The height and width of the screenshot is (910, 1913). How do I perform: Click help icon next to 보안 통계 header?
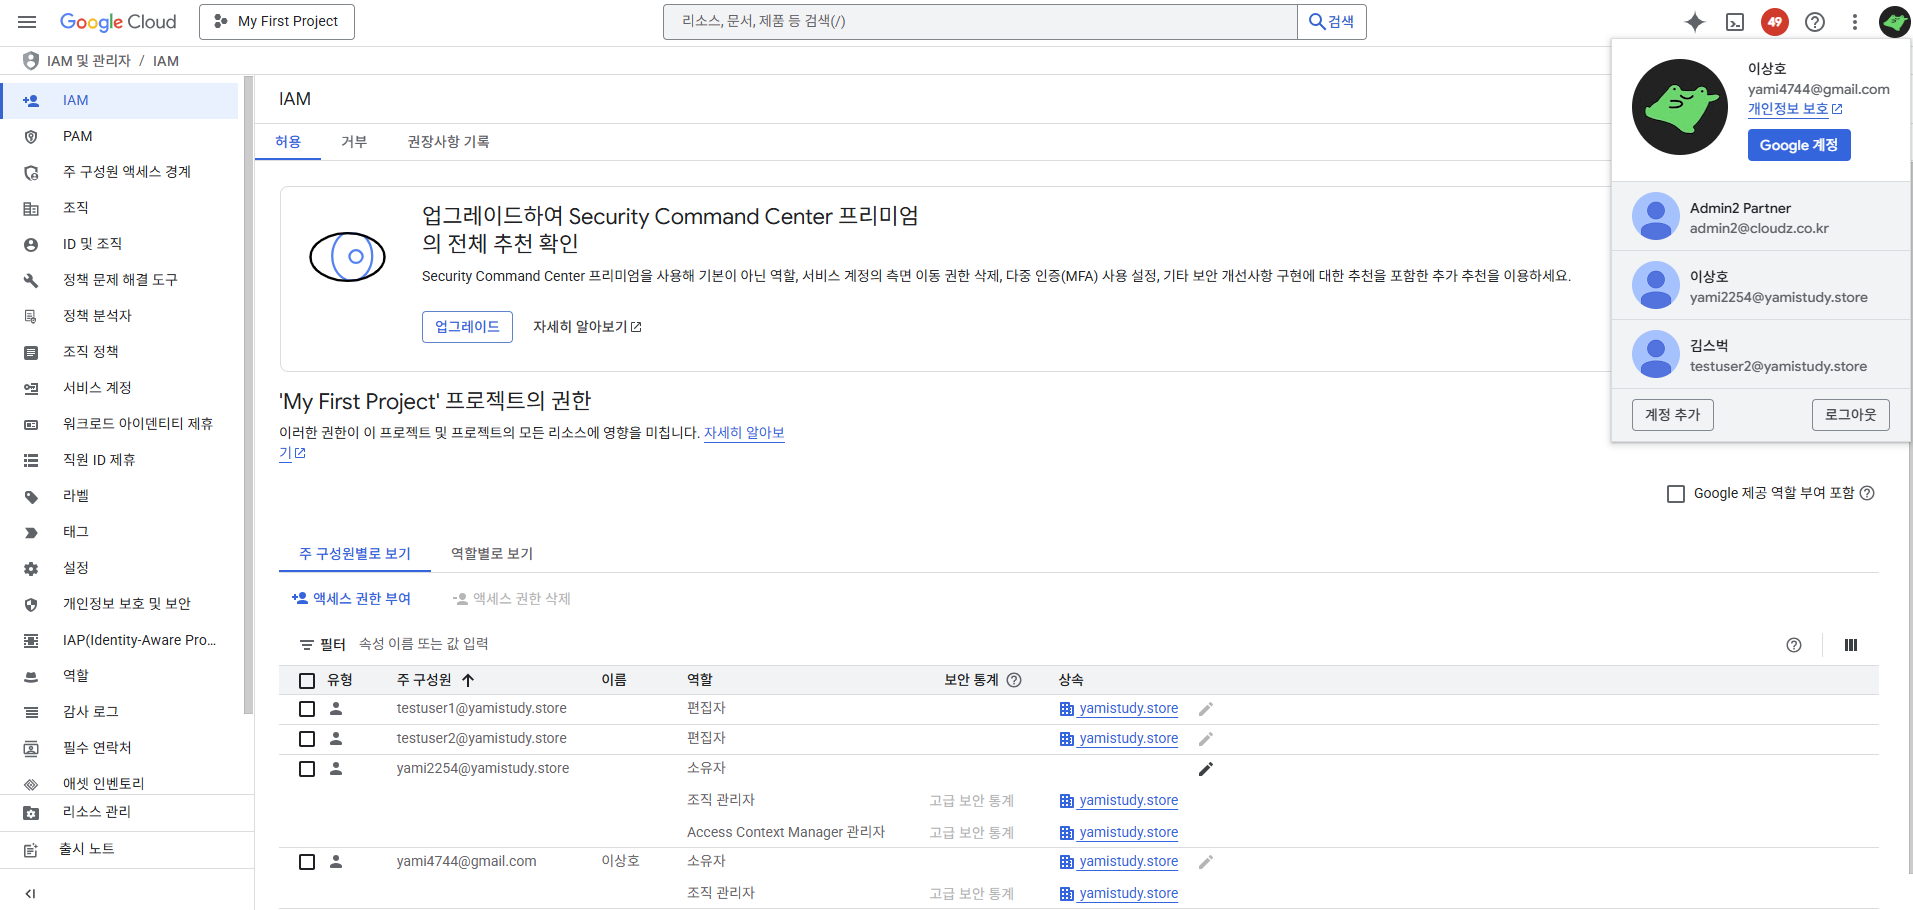coord(1014,680)
